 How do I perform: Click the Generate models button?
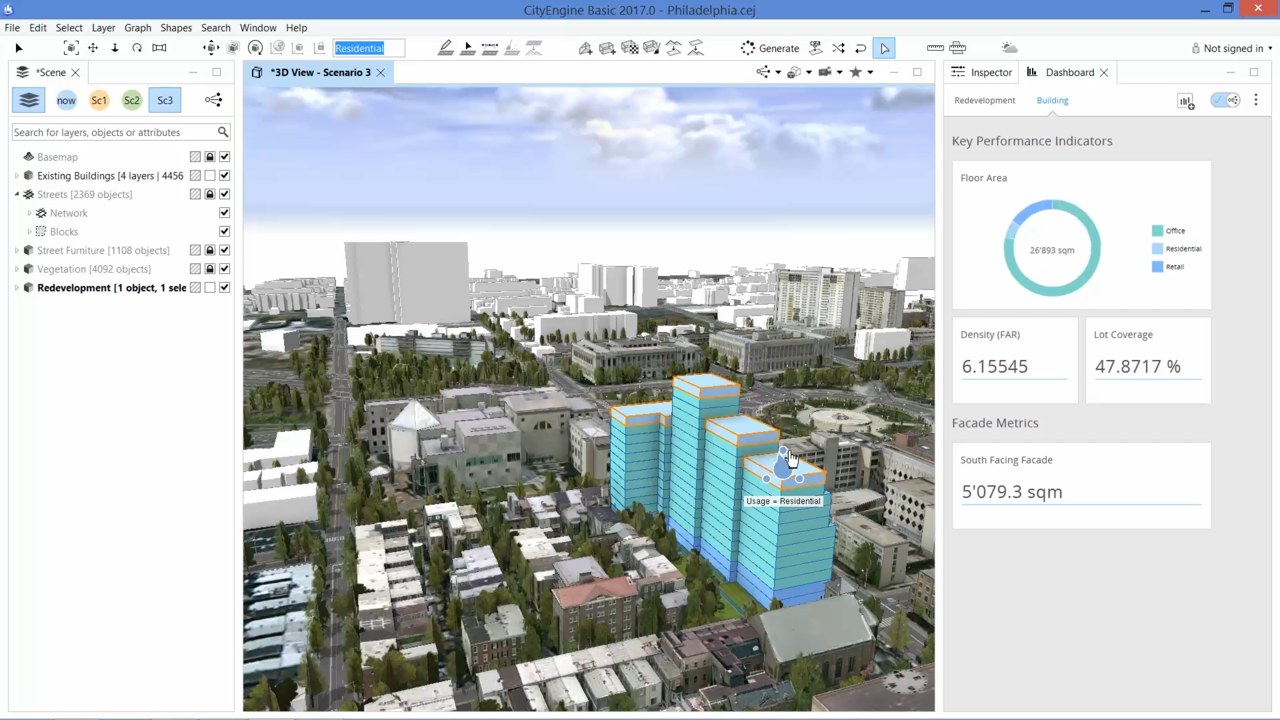click(x=769, y=48)
